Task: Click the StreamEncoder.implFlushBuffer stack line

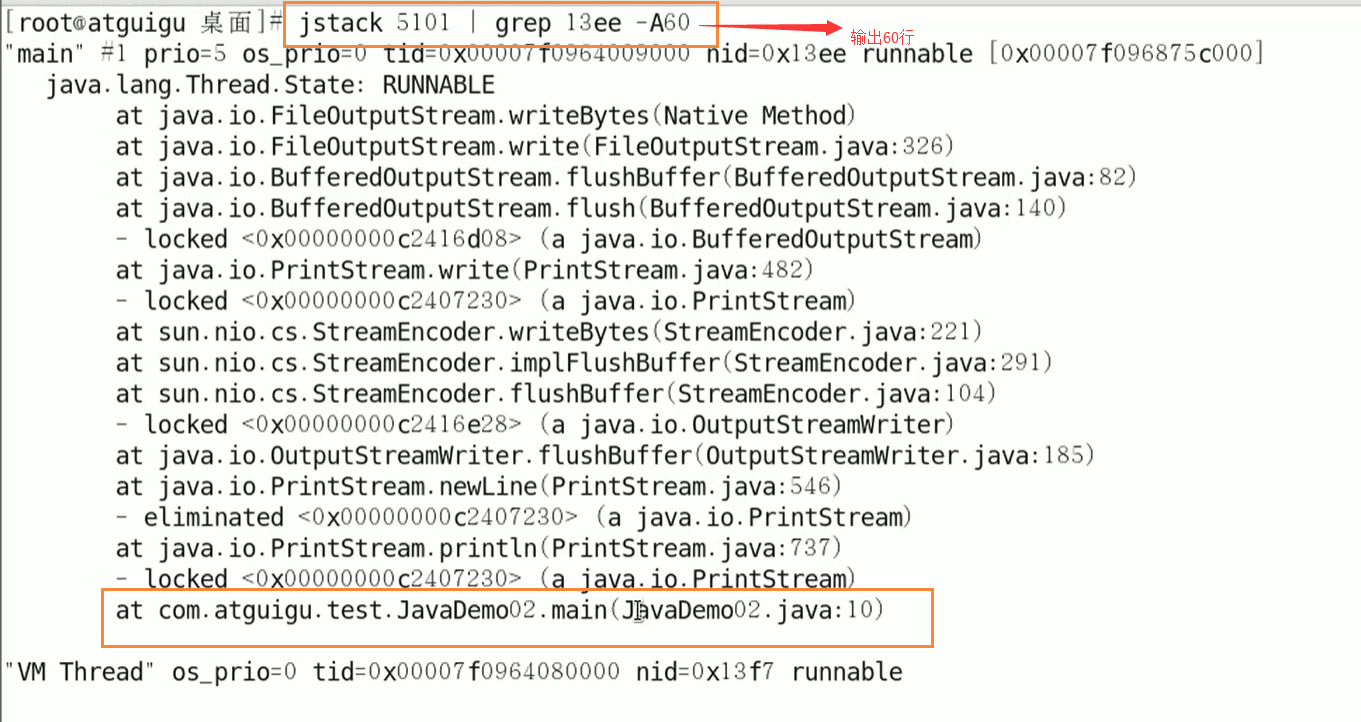Action: tap(584, 363)
